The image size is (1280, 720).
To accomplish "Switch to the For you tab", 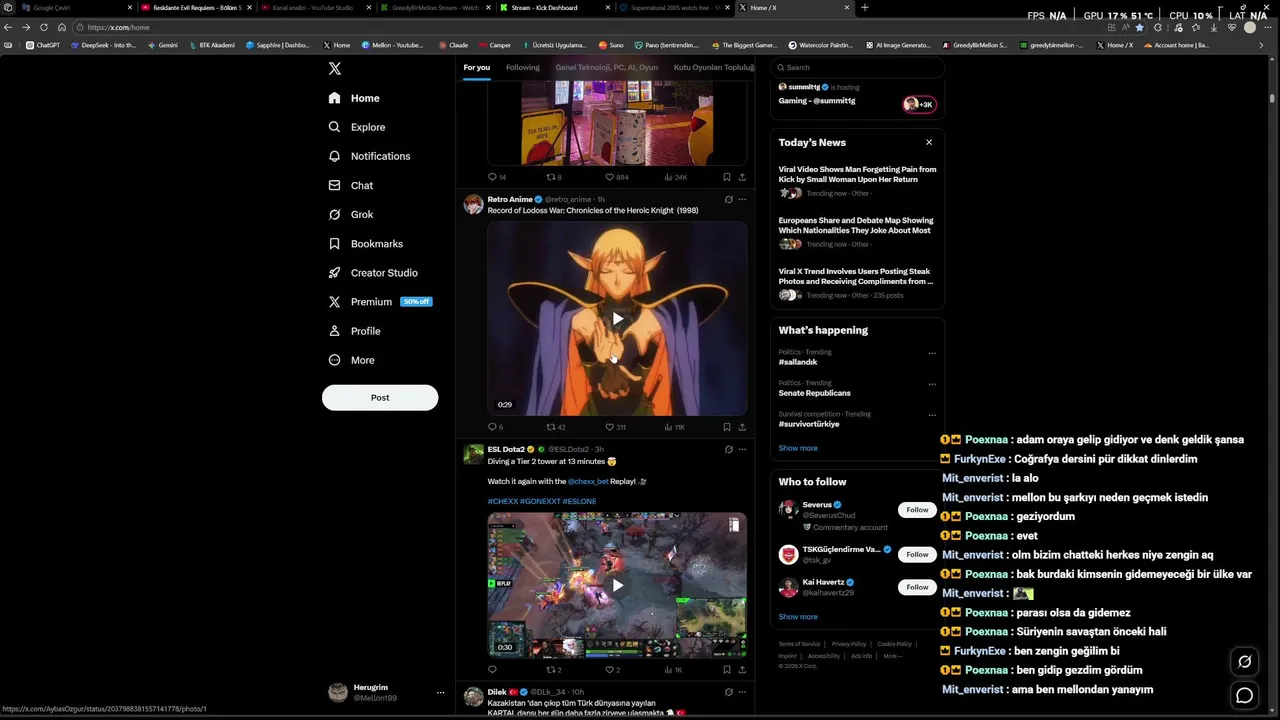I will [476, 67].
